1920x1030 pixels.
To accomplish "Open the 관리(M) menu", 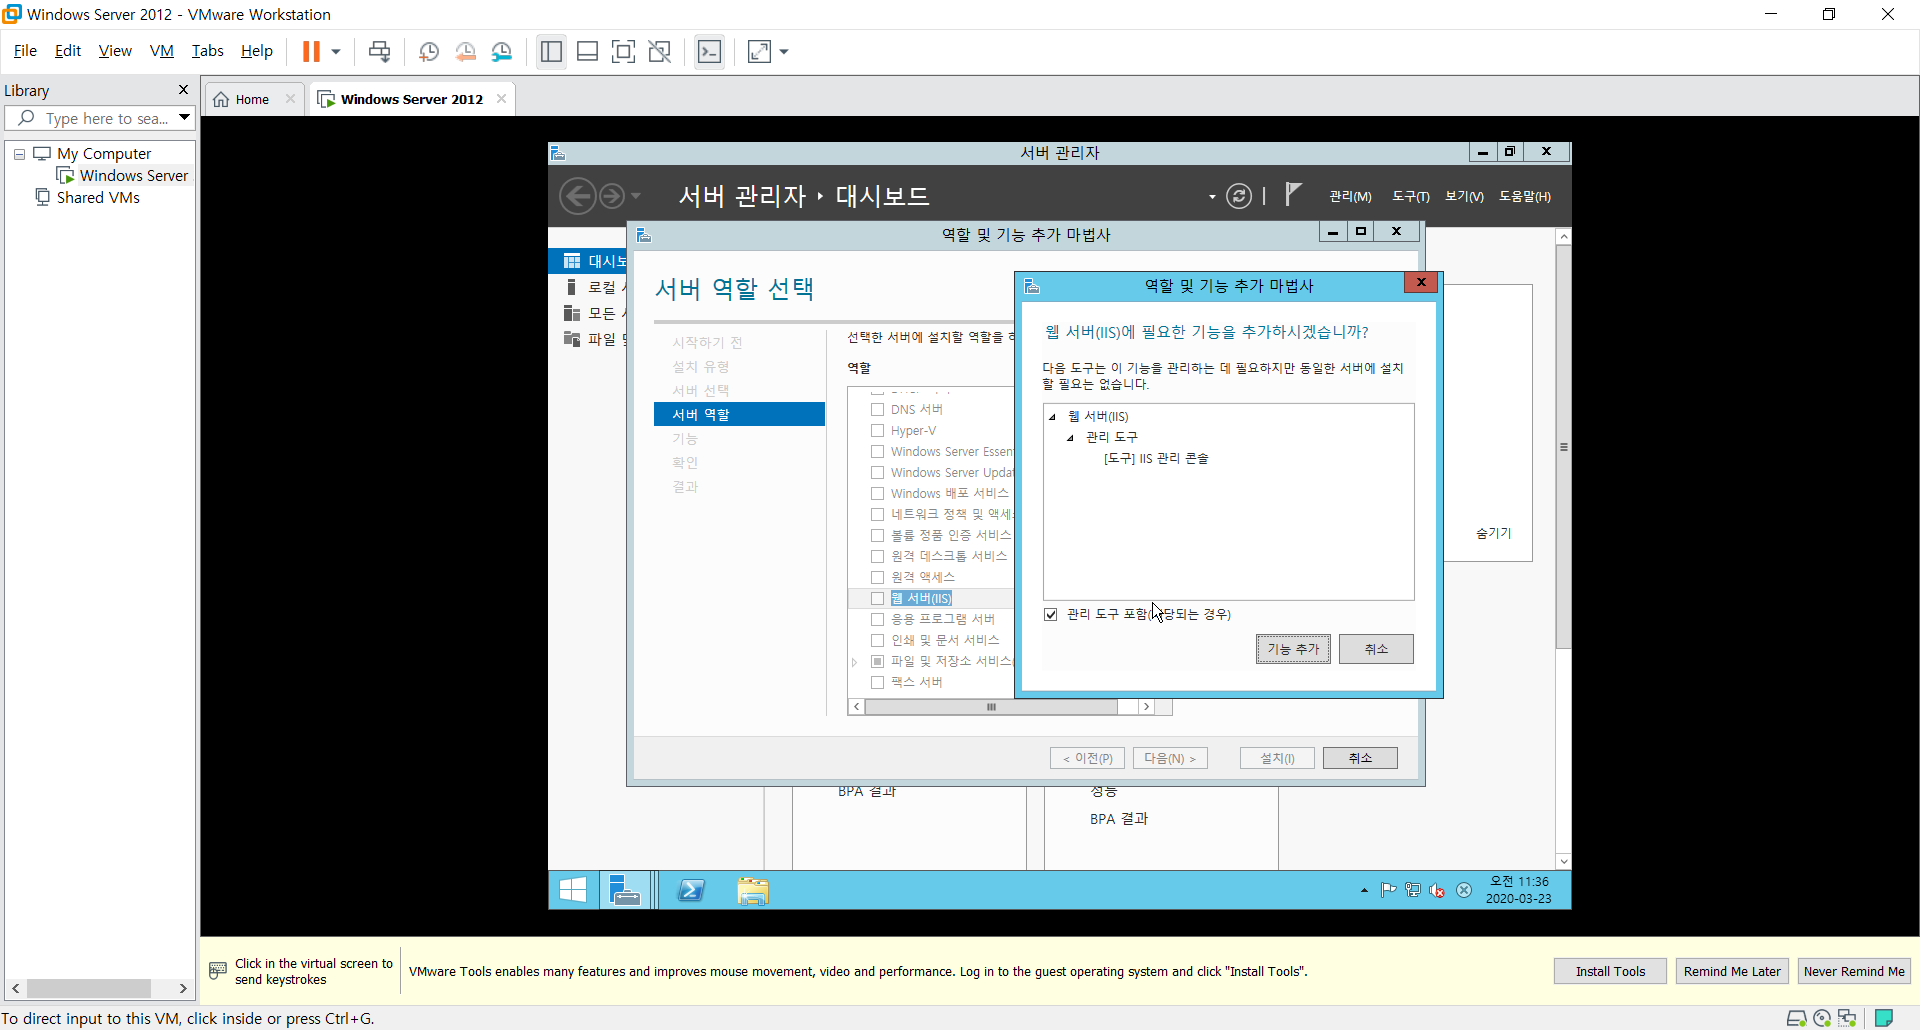I will pyautogui.click(x=1350, y=197).
